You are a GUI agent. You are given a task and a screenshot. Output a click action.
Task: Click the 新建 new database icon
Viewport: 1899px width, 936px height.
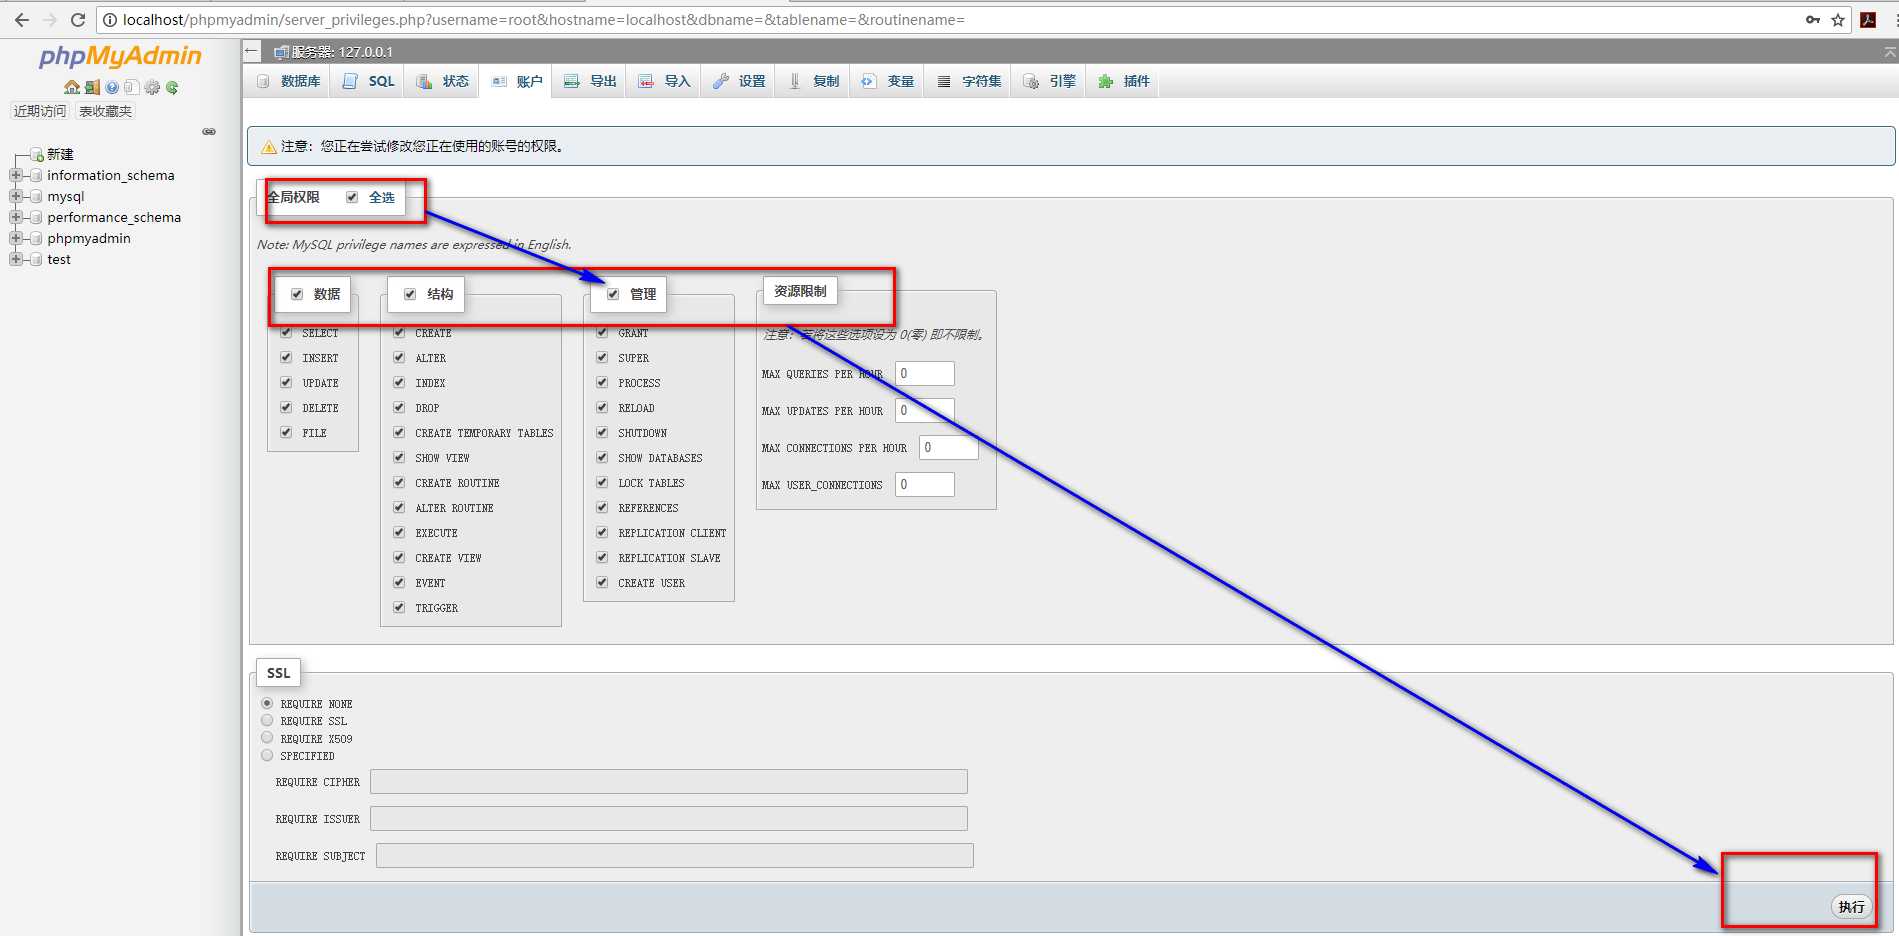pyautogui.click(x=36, y=154)
